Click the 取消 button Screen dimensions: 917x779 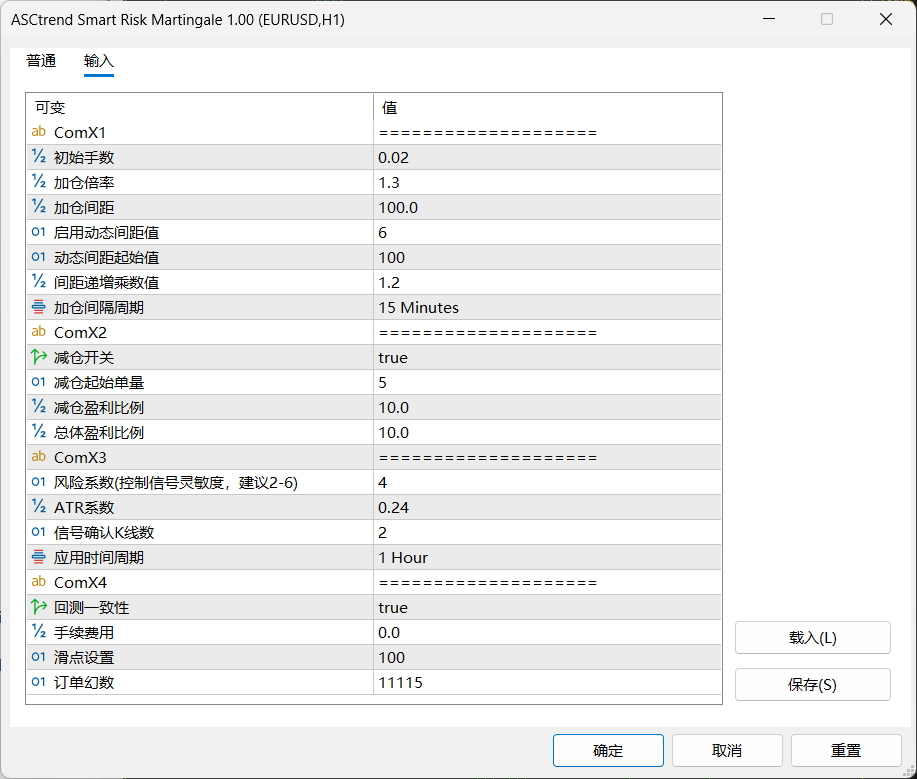tap(727, 750)
